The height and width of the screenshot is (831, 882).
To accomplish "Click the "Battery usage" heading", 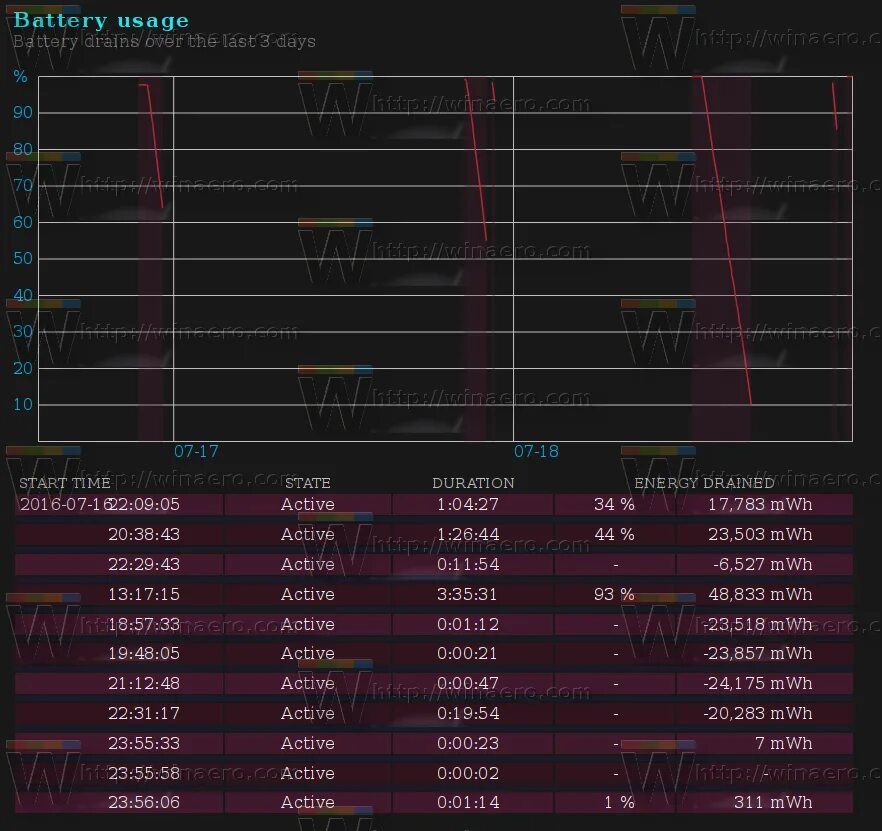I will pos(101,20).
